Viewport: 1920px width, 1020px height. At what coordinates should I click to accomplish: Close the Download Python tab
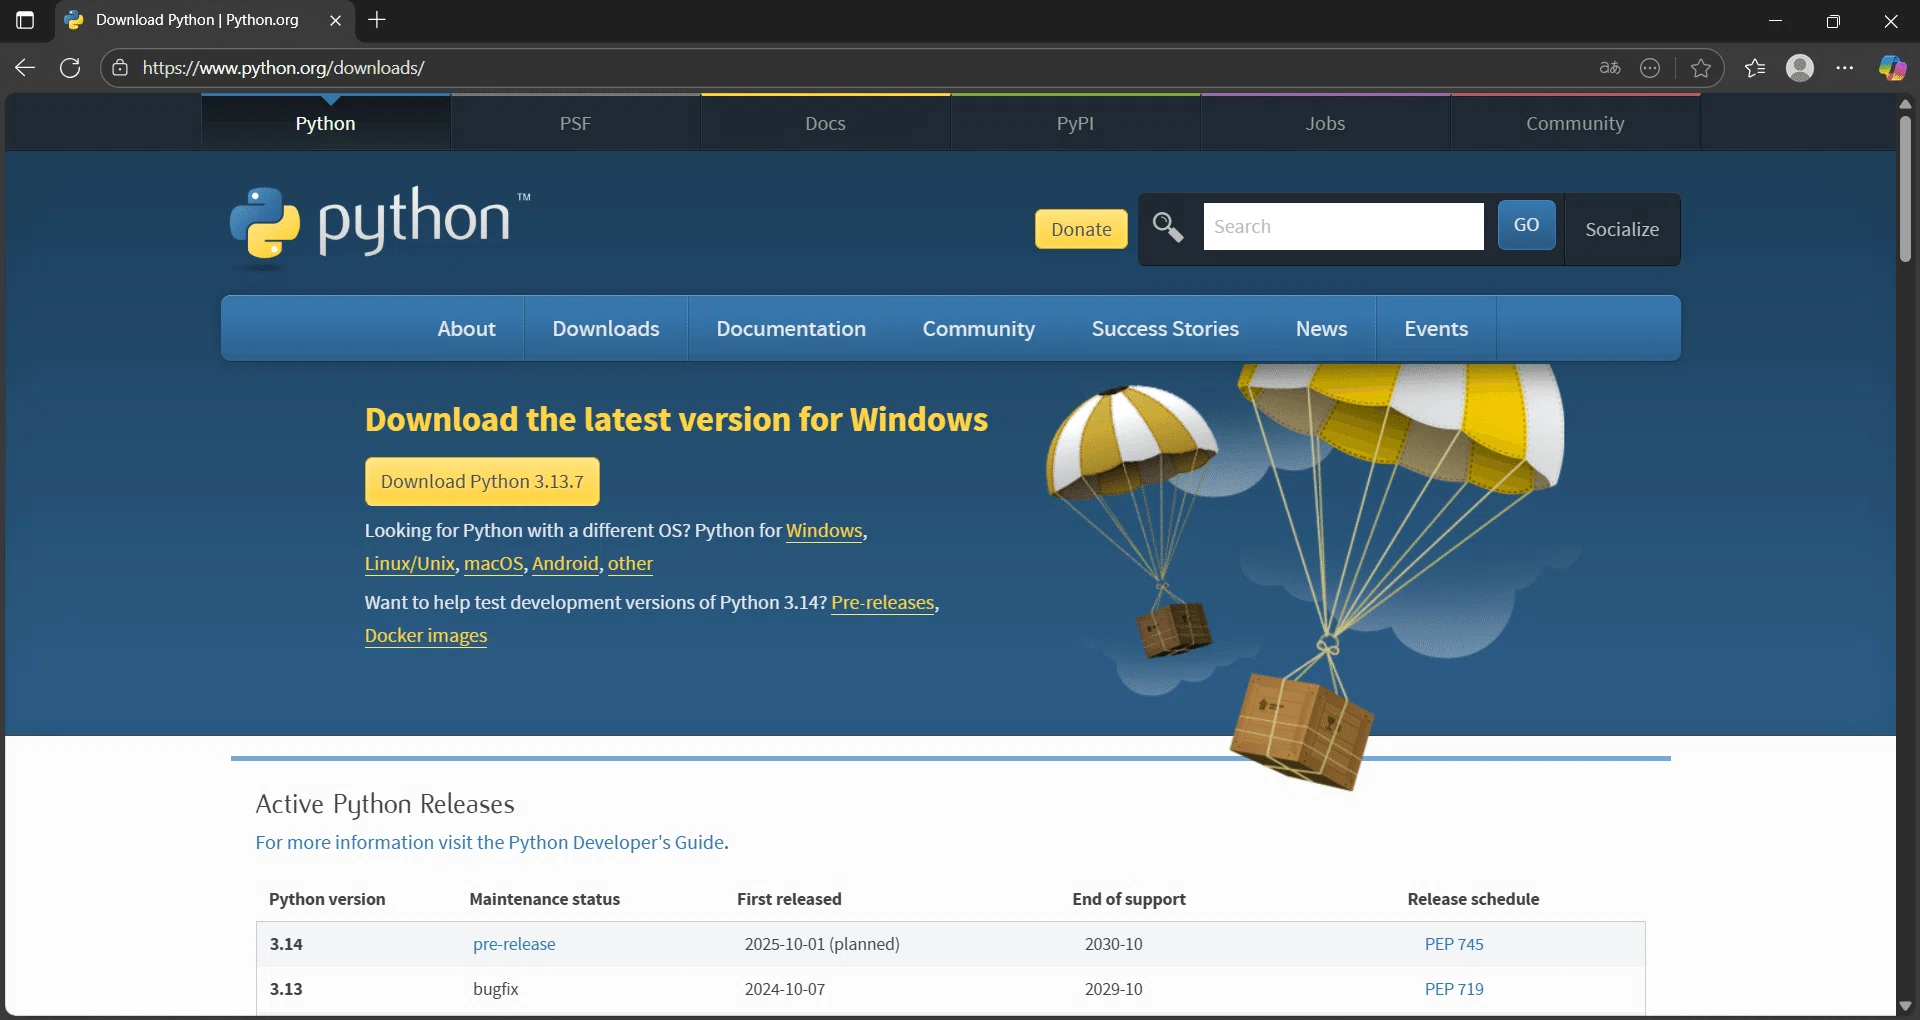pyautogui.click(x=336, y=20)
